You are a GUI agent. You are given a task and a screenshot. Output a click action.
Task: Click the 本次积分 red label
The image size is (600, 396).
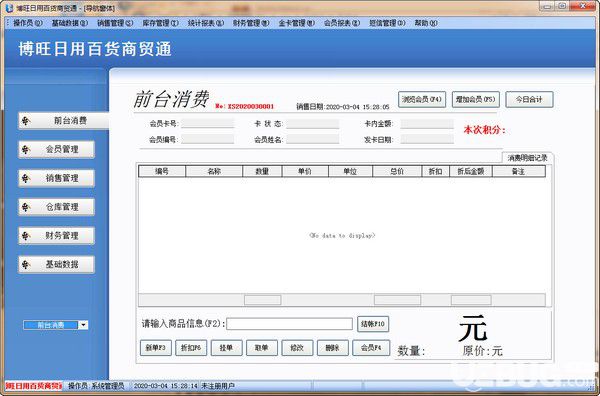click(484, 130)
